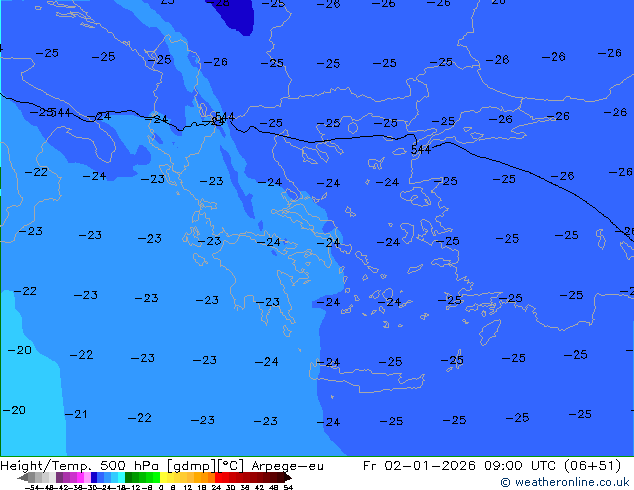The width and height of the screenshot is (634, 490).
Task: Click the Rhodes island outline
Action: tap(490, 332)
